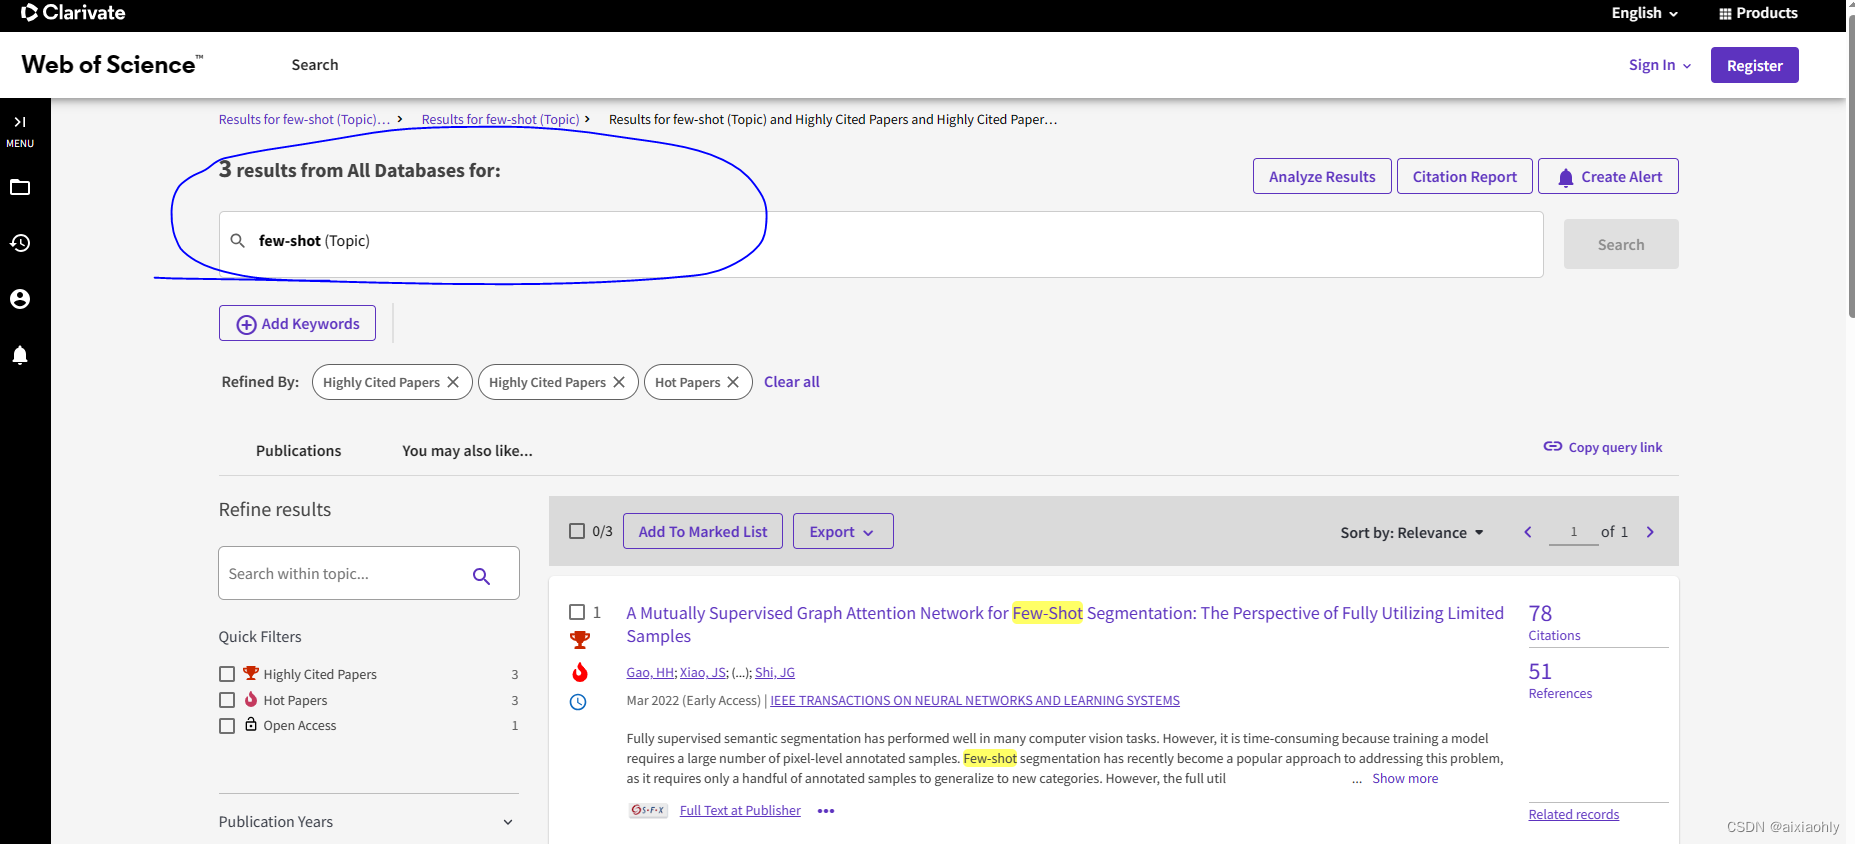Screen dimensions: 1855x844
Task: Open the Products grid menu
Action: 1758,13
